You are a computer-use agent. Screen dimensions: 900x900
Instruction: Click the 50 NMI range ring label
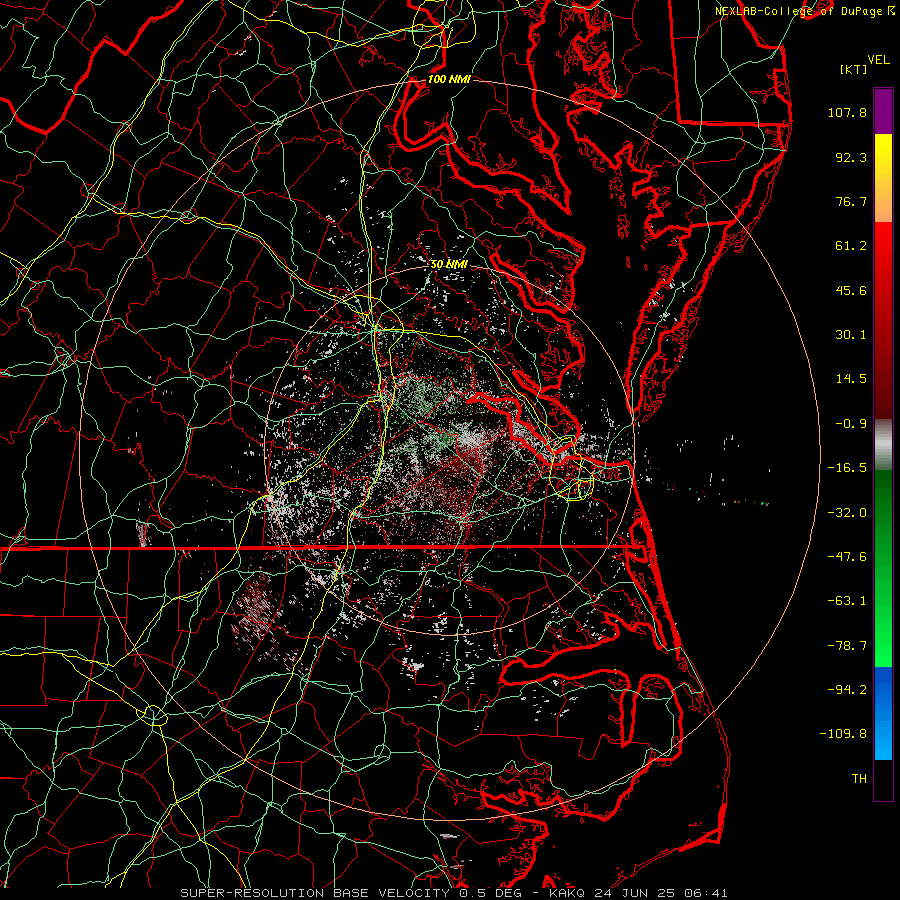point(449,264)
